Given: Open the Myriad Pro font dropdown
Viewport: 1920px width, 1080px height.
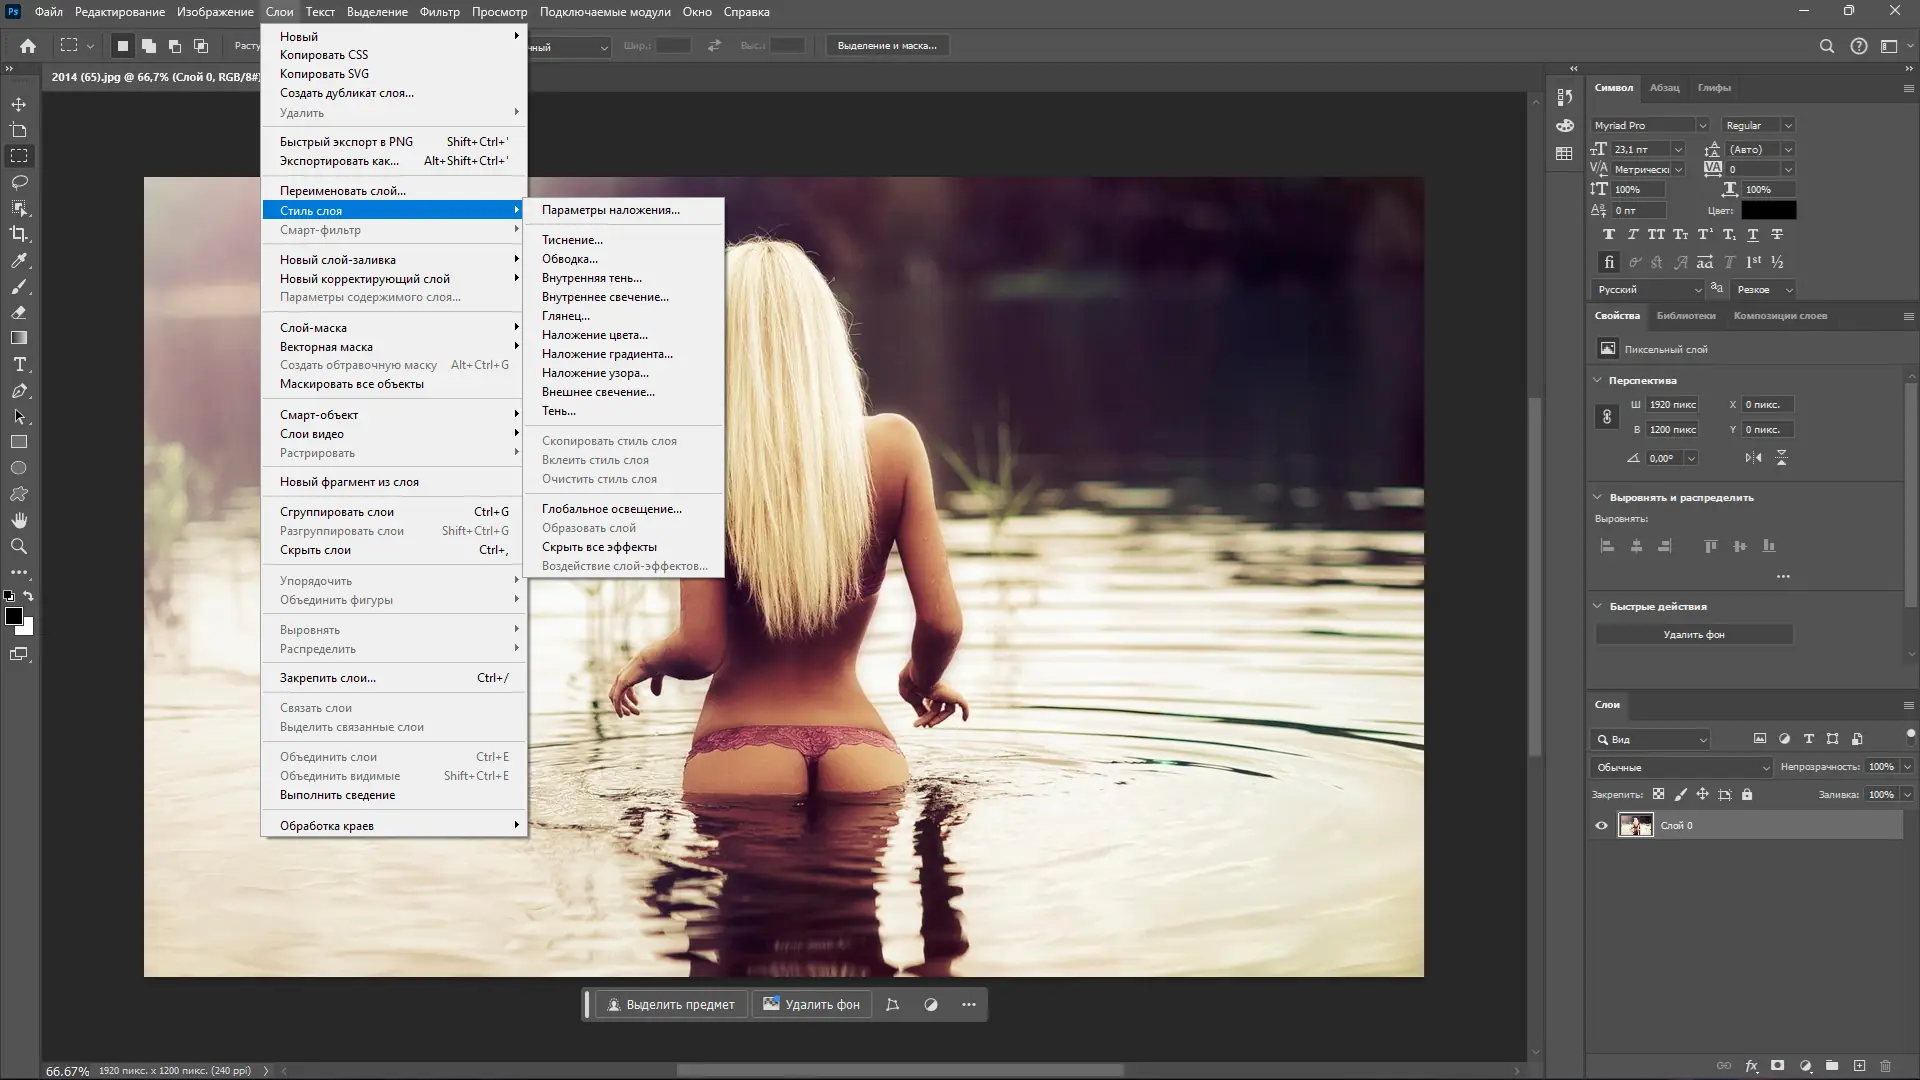Looking at the screenshot, I should tap(1701, 125).
